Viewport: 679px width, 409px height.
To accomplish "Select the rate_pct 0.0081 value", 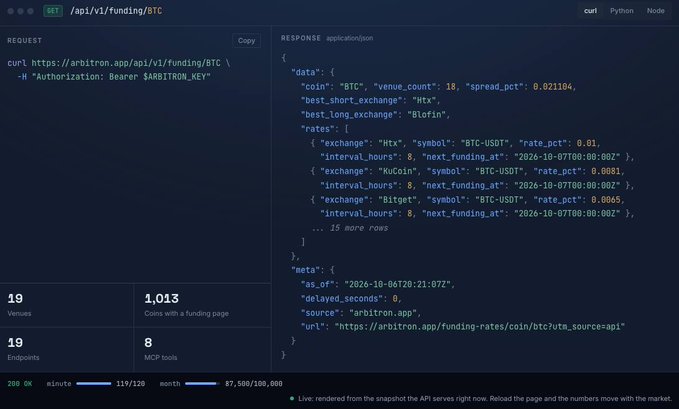I will point(605,171).
